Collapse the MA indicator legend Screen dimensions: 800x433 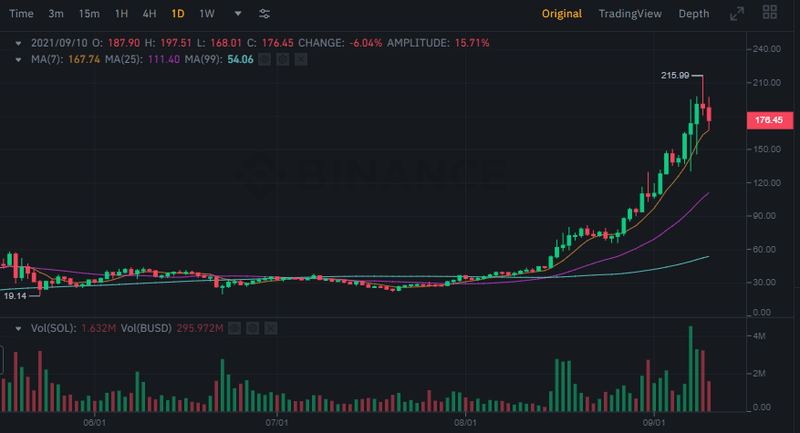tap(18, 60)
